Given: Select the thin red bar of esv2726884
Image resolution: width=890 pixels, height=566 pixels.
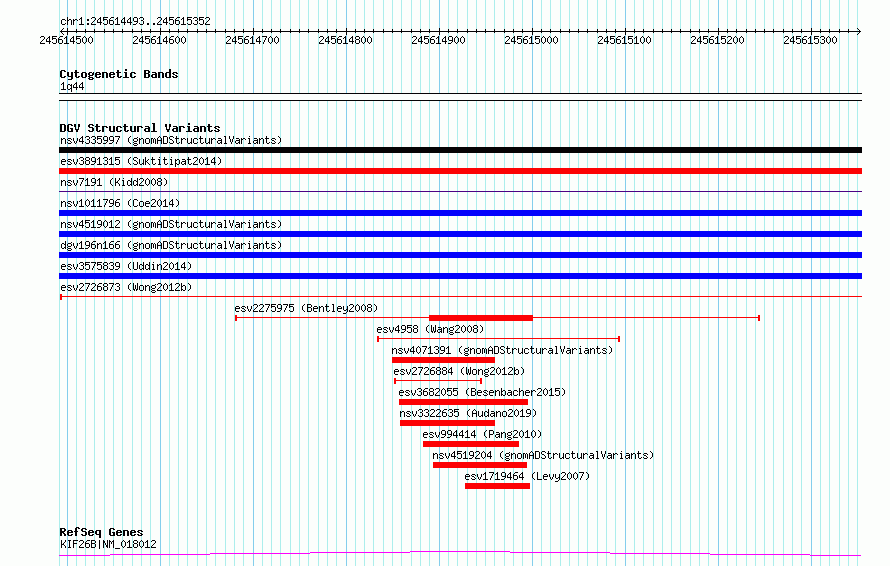Looking at the screenshot, I should click(438, 381).
